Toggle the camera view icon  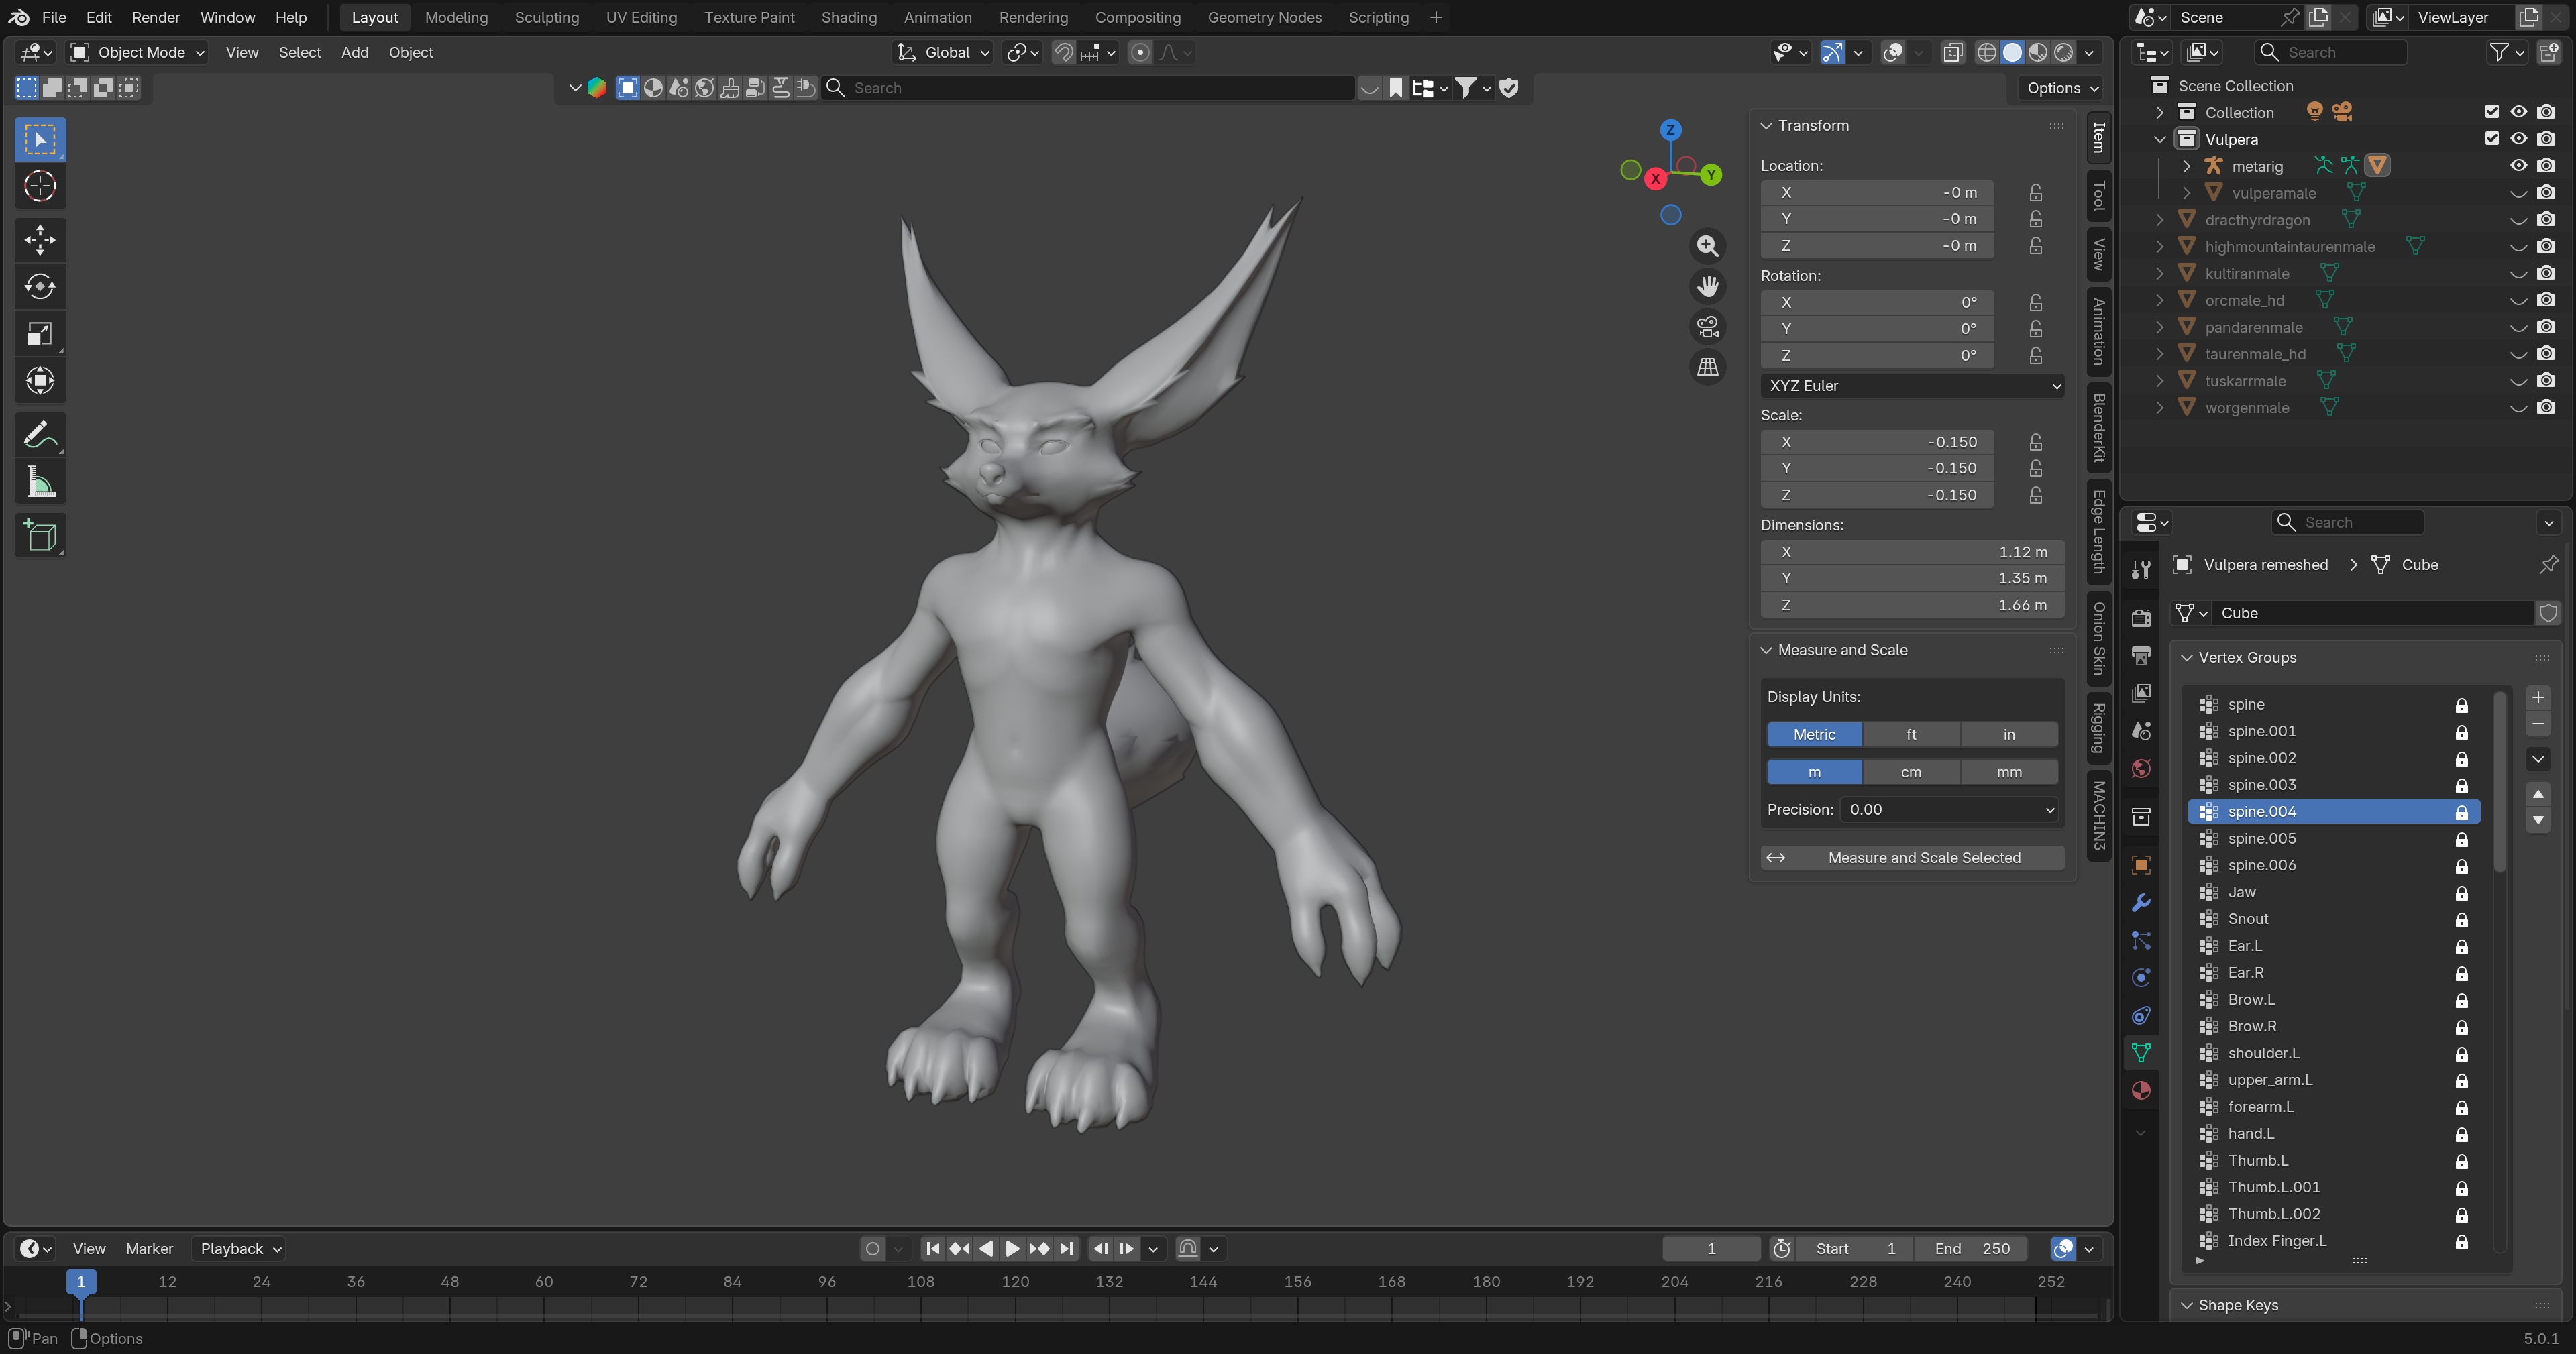(1707, 327)
